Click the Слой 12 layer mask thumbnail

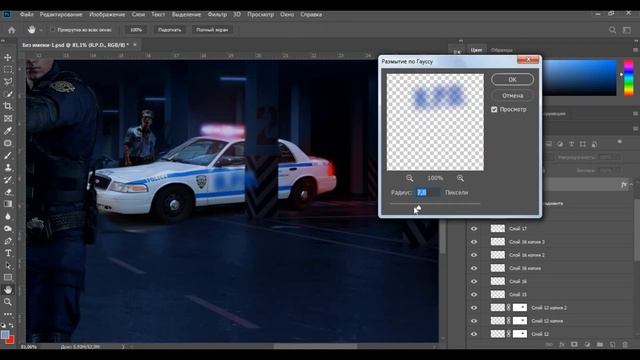click(x=520, y=334)
